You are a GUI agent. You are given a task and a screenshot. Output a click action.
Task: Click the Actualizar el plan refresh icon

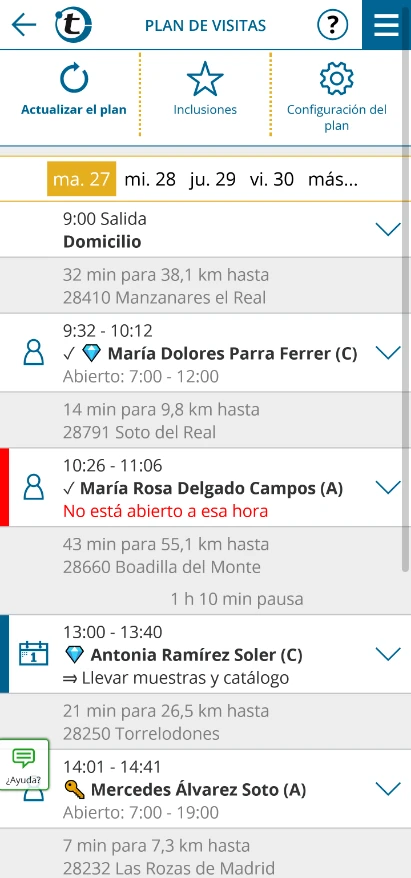[x=74, y=80]
